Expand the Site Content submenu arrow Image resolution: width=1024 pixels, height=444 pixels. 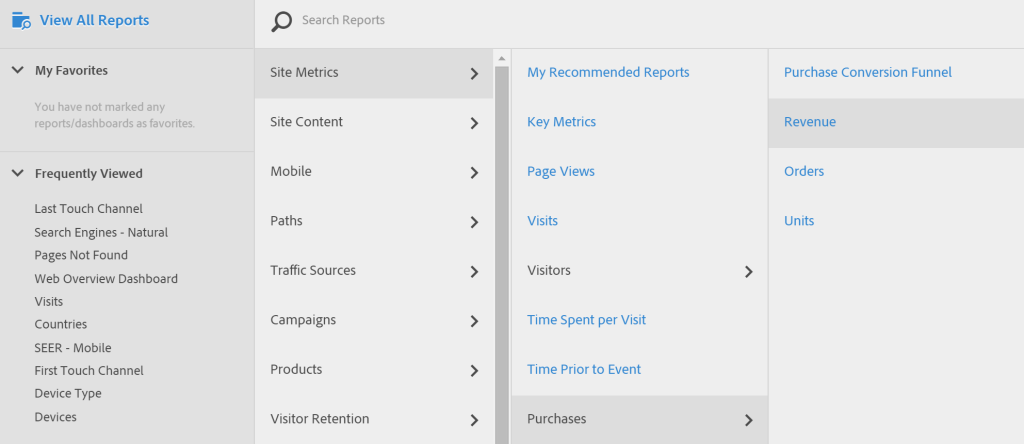pyautogui.click(x=474, y=123)
